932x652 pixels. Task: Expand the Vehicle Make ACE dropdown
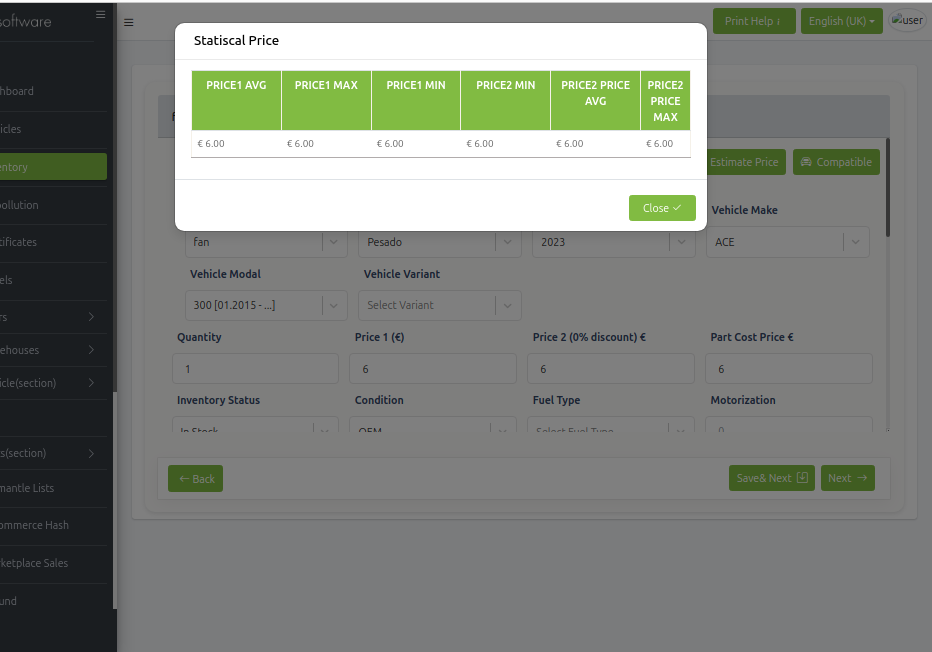(855, 242)
